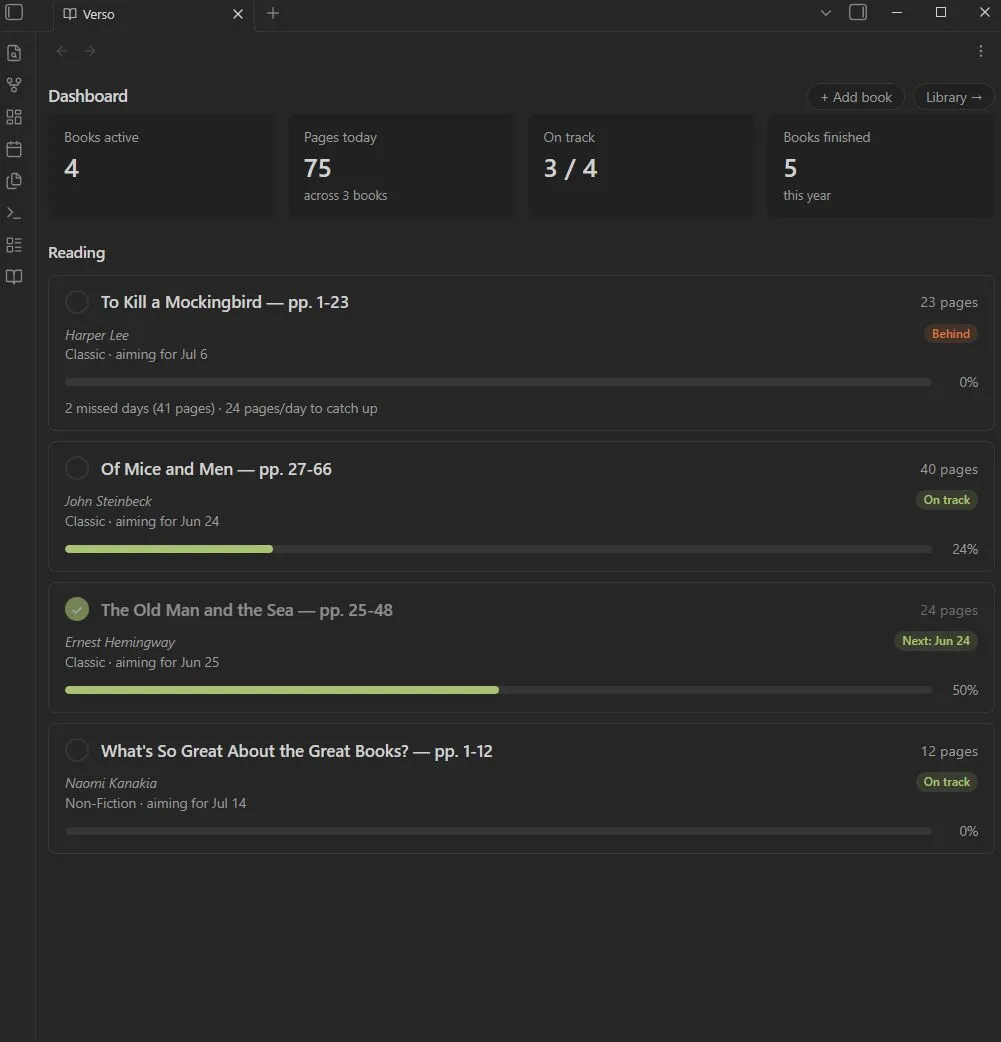The width and height of the screenshot is (1001, 1042).
Task: Click the 24% progress value
Action: point(964,549)
